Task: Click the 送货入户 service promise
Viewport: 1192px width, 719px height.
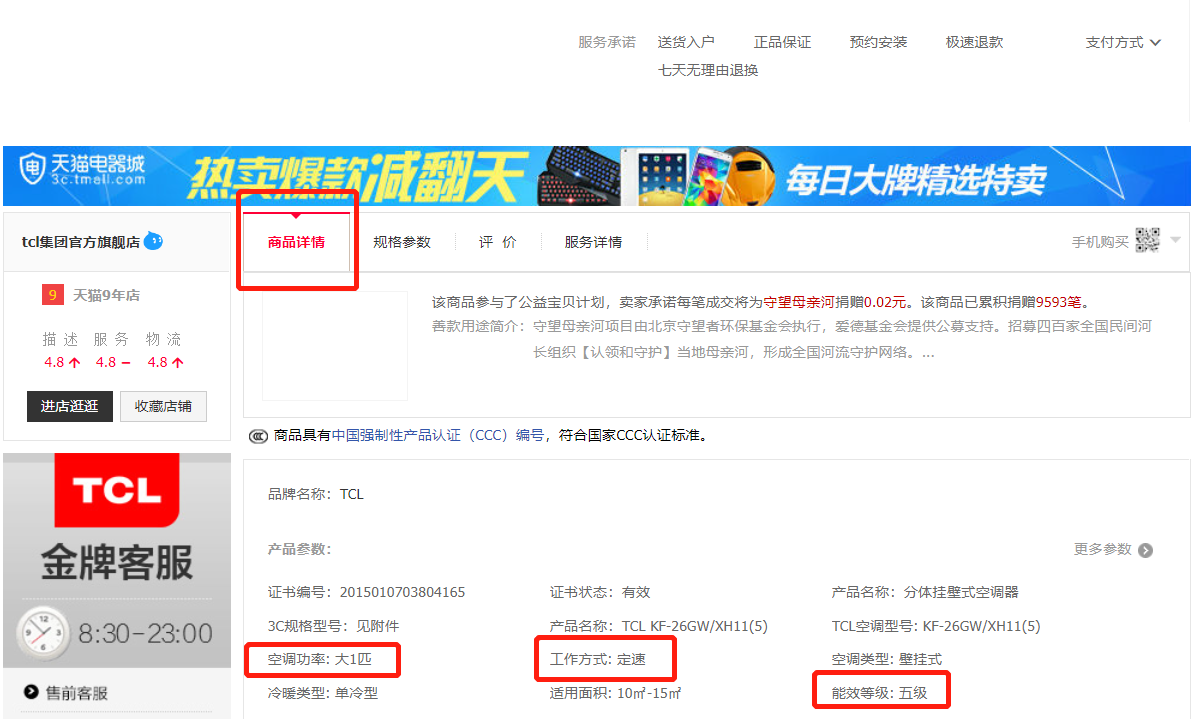Action: coord(686,43)
